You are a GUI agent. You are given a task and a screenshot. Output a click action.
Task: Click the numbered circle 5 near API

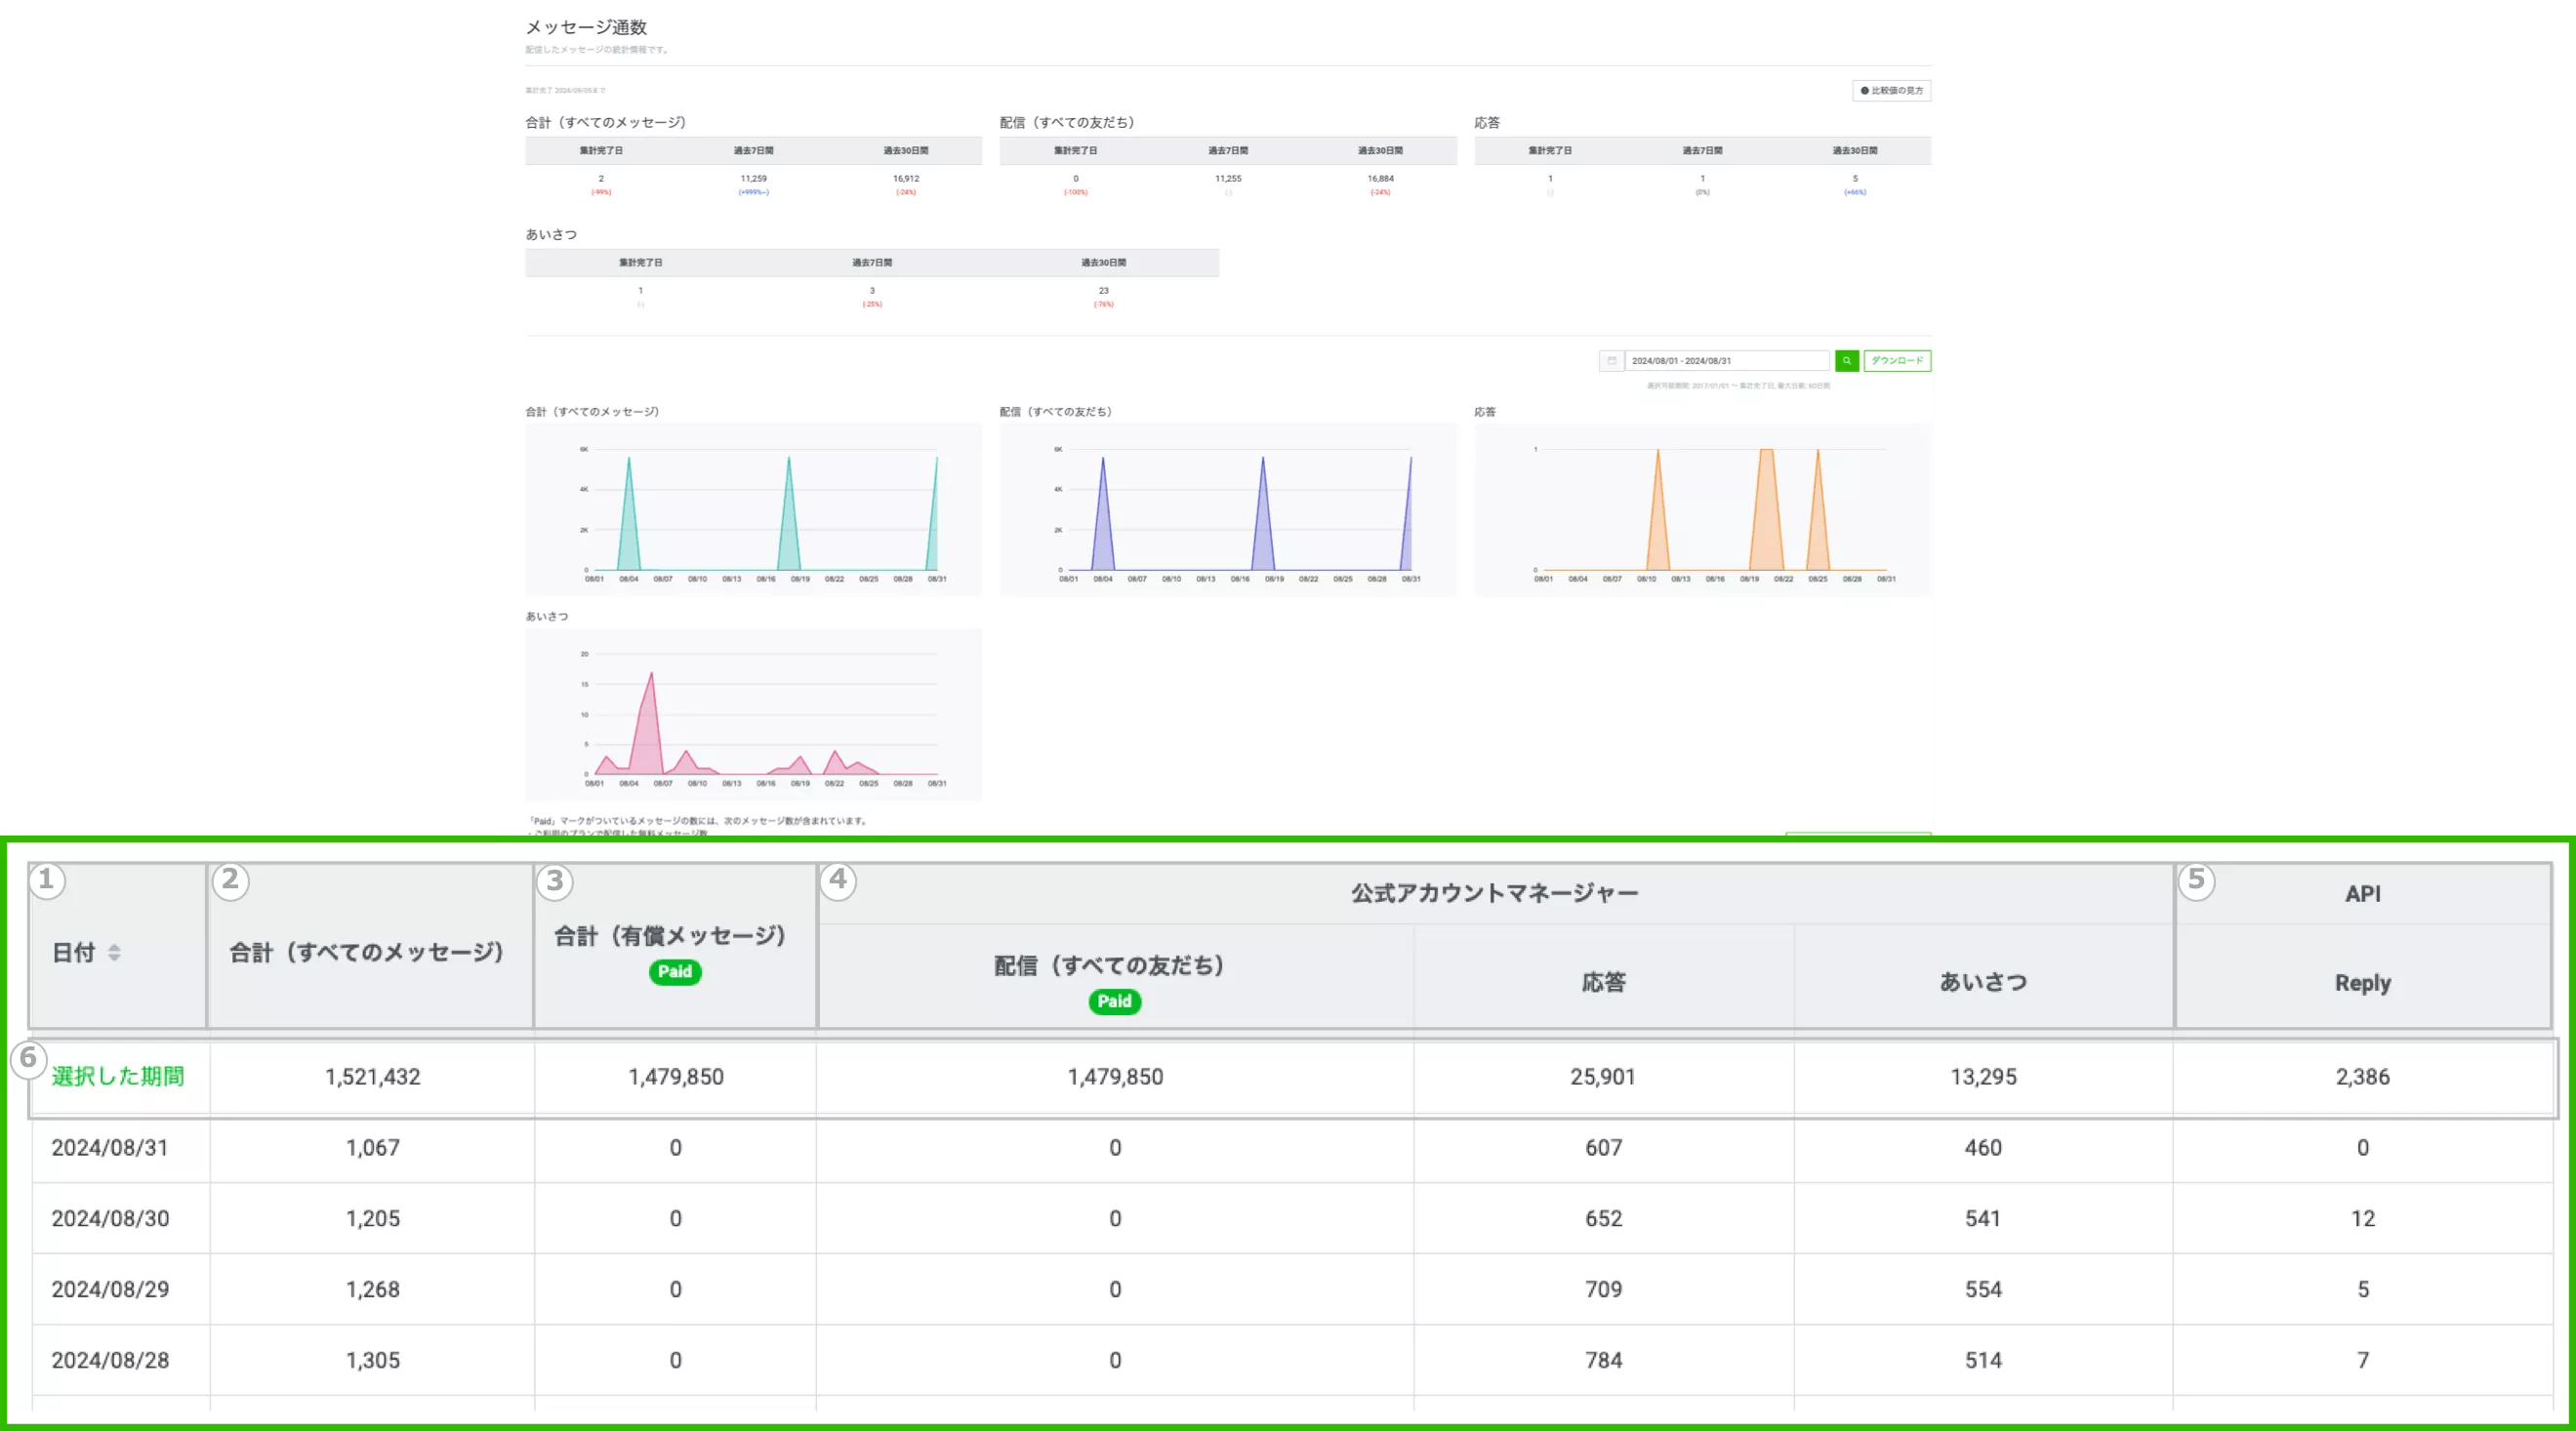[2196, 881]
